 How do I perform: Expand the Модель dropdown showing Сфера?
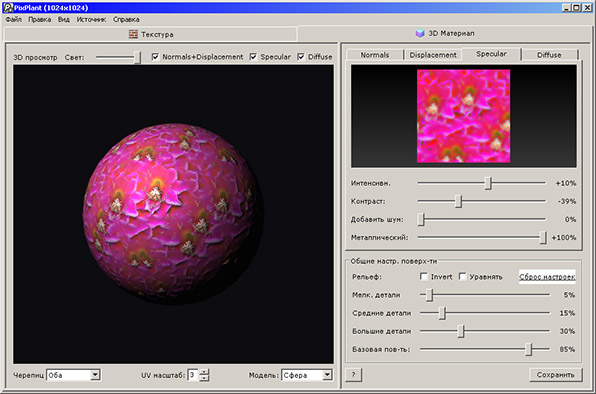[307, 375]
